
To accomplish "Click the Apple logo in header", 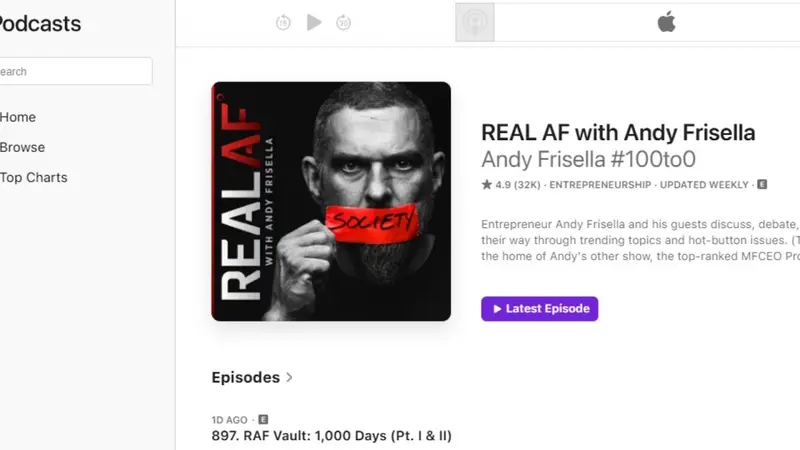I will tap(666, 22).
